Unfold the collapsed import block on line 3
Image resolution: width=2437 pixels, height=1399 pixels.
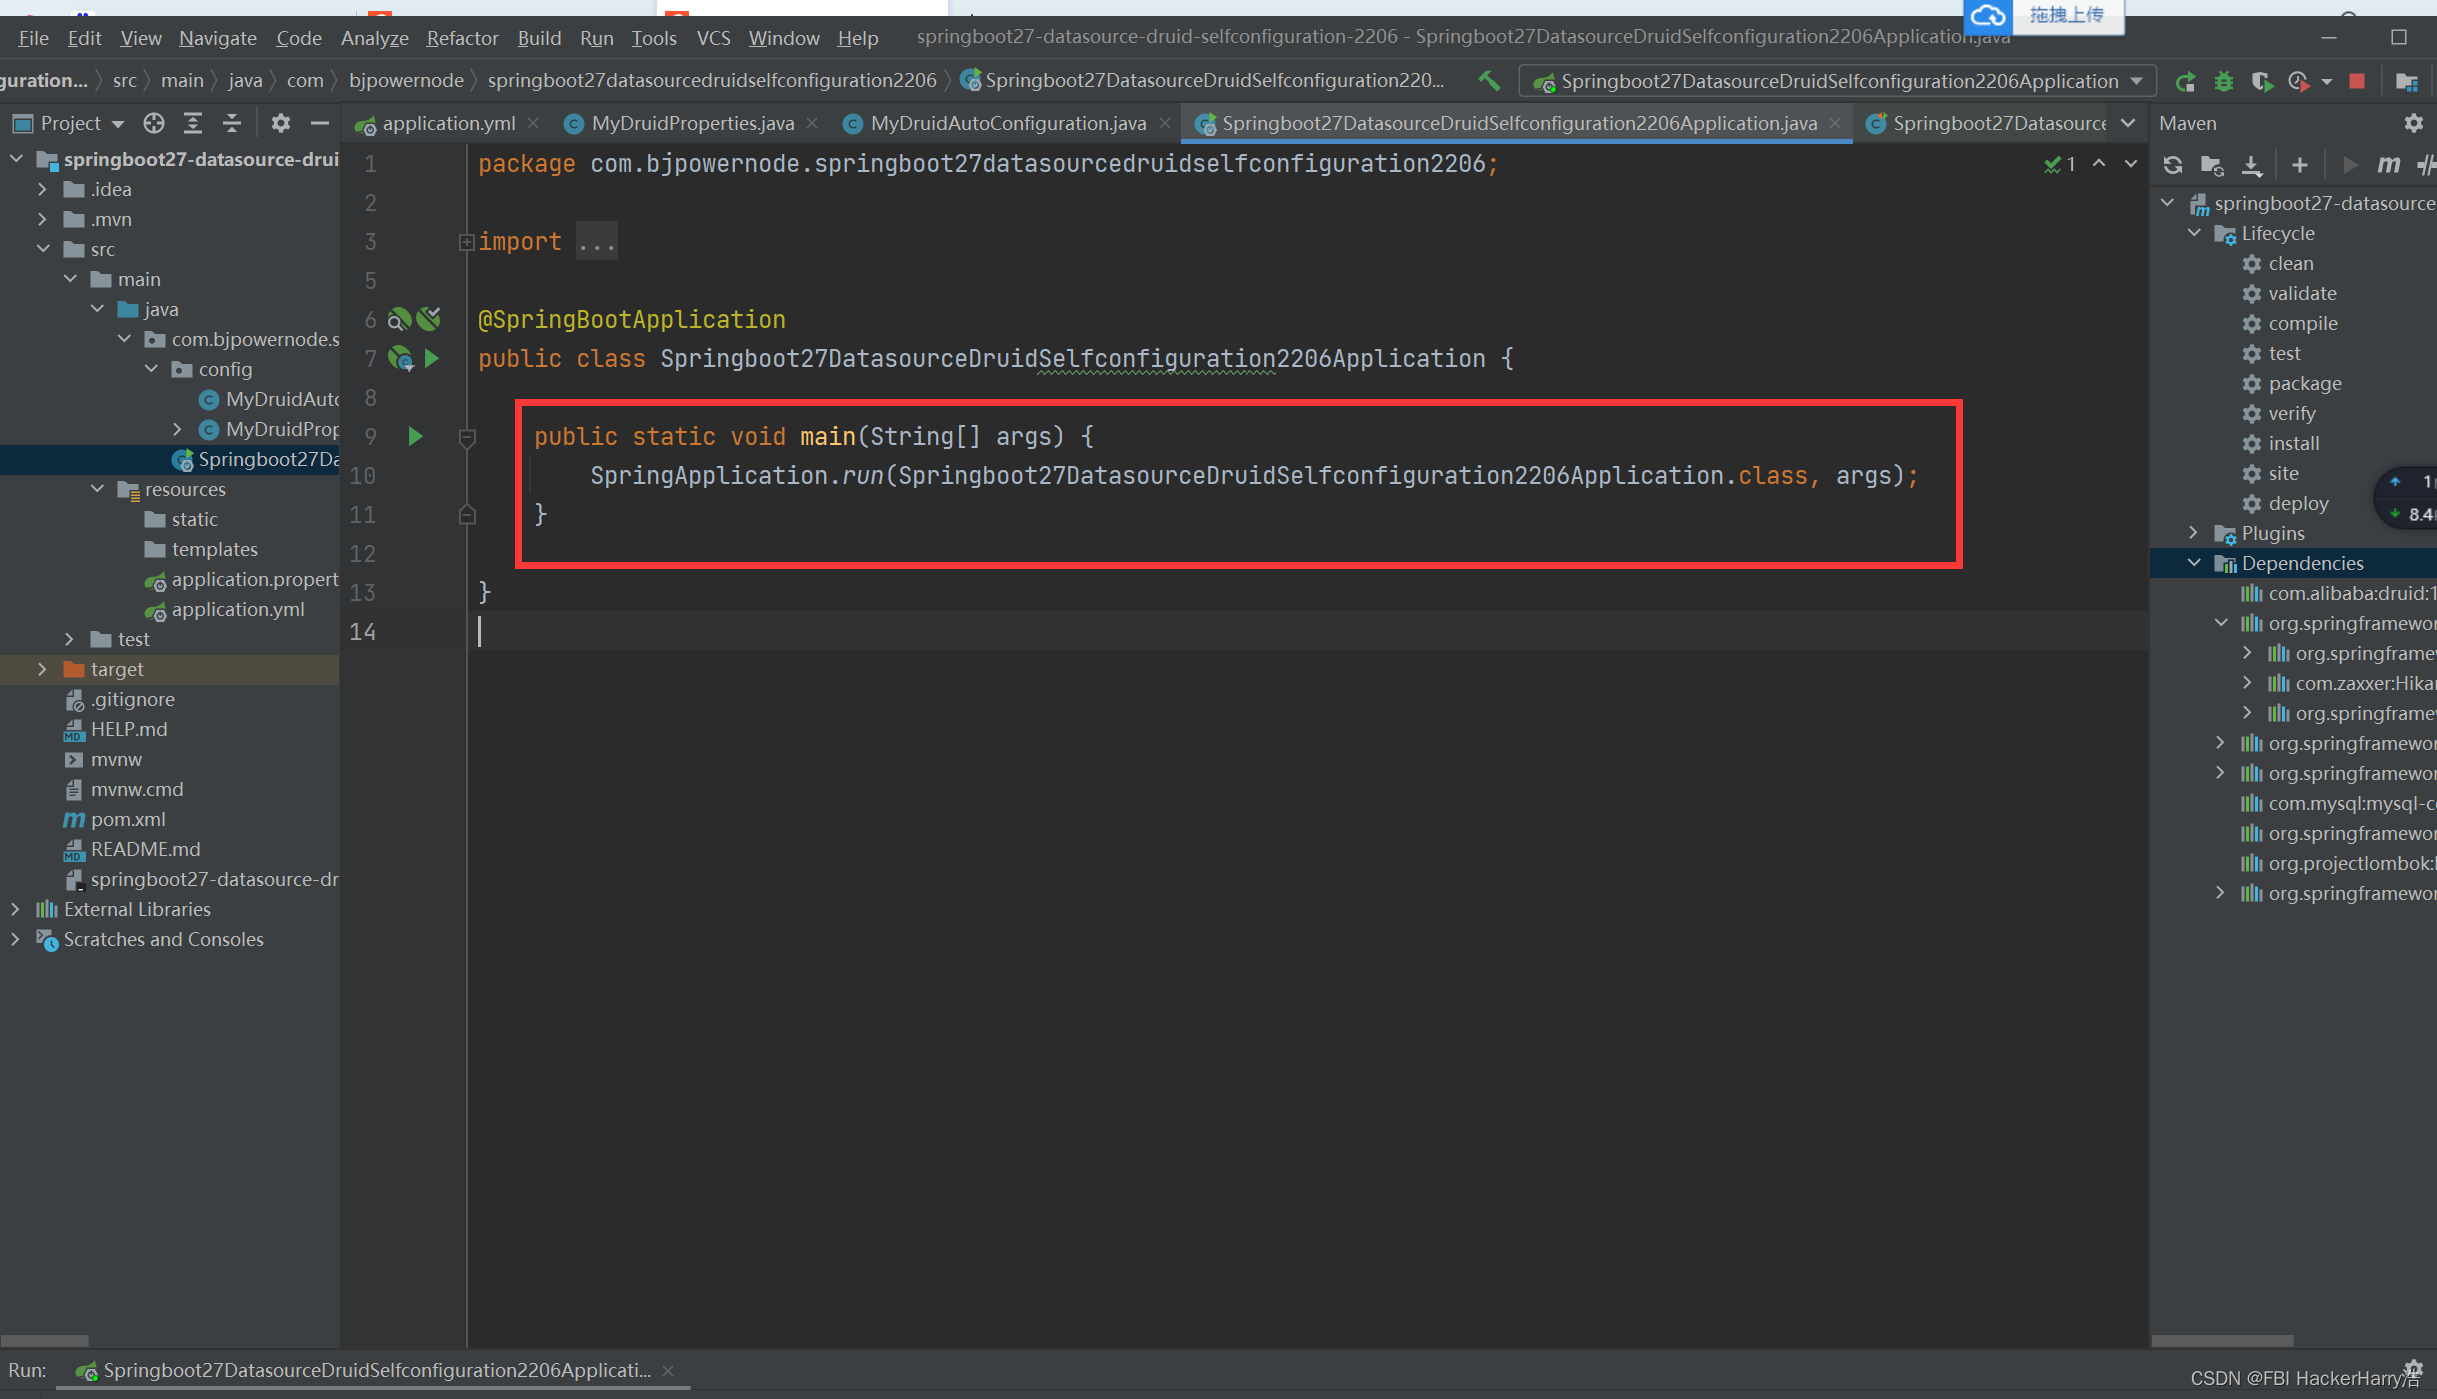[466, 242]
